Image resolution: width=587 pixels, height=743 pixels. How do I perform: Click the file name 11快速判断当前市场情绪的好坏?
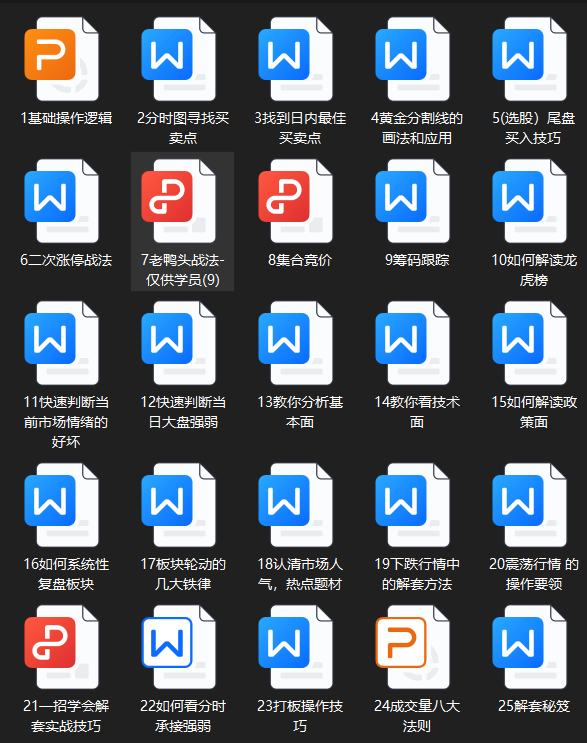[x=66, y=422]
